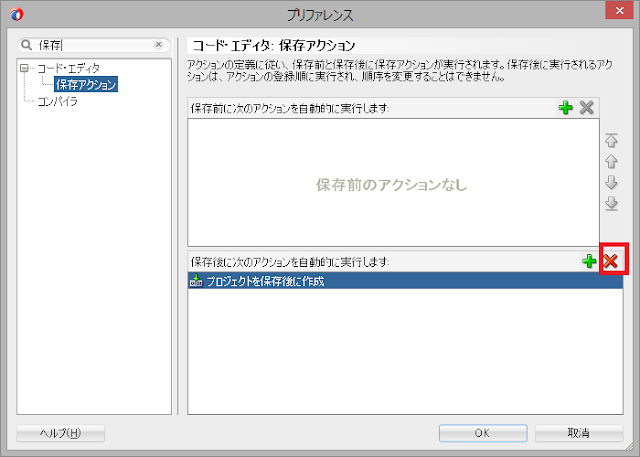Close the プリファレンス dialog window
This screenshot has width=640, height=457.
coord(619,11)
